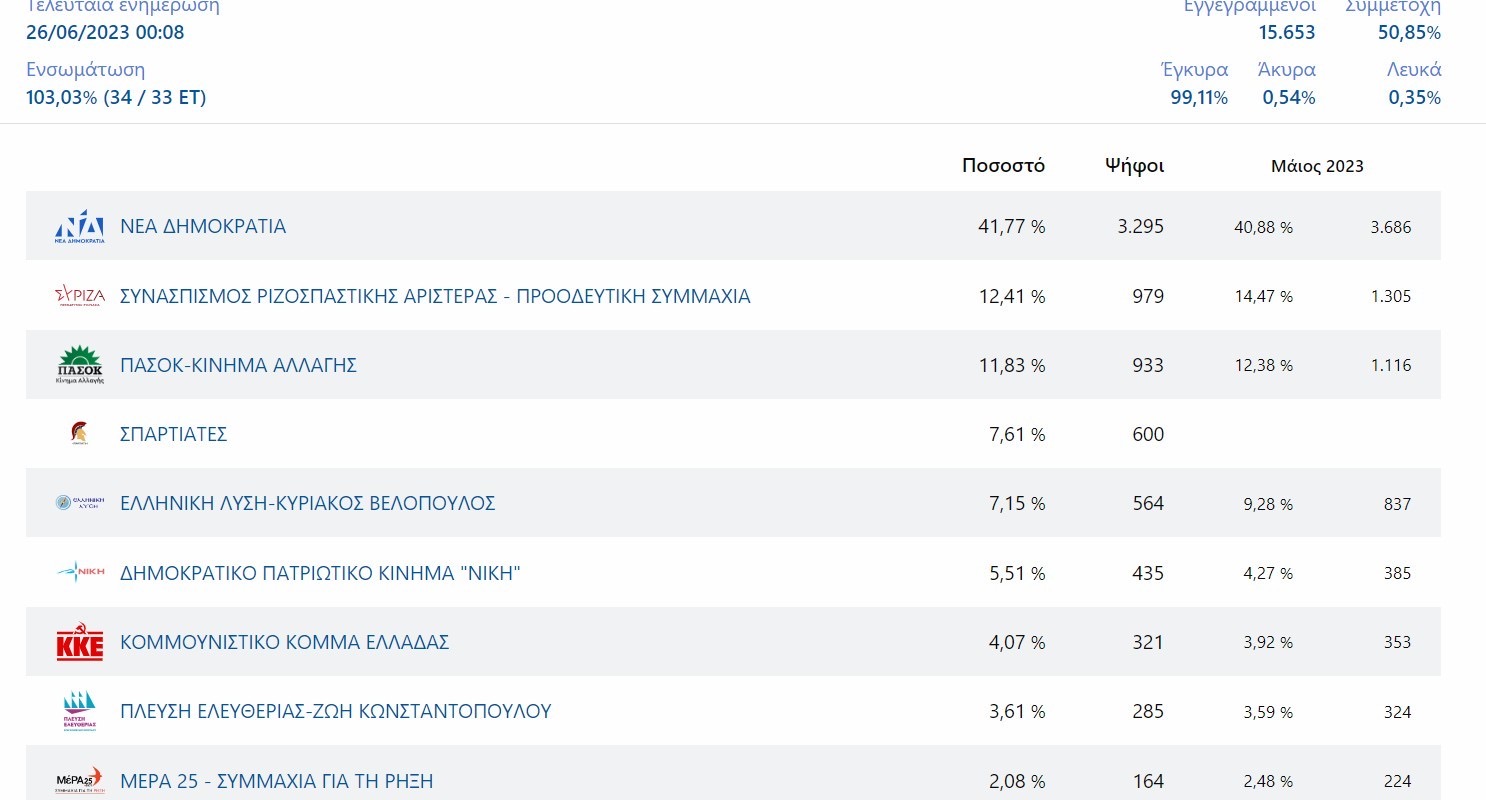
Task: Click the PASOK green sun logo
Action: coord(80,365)
